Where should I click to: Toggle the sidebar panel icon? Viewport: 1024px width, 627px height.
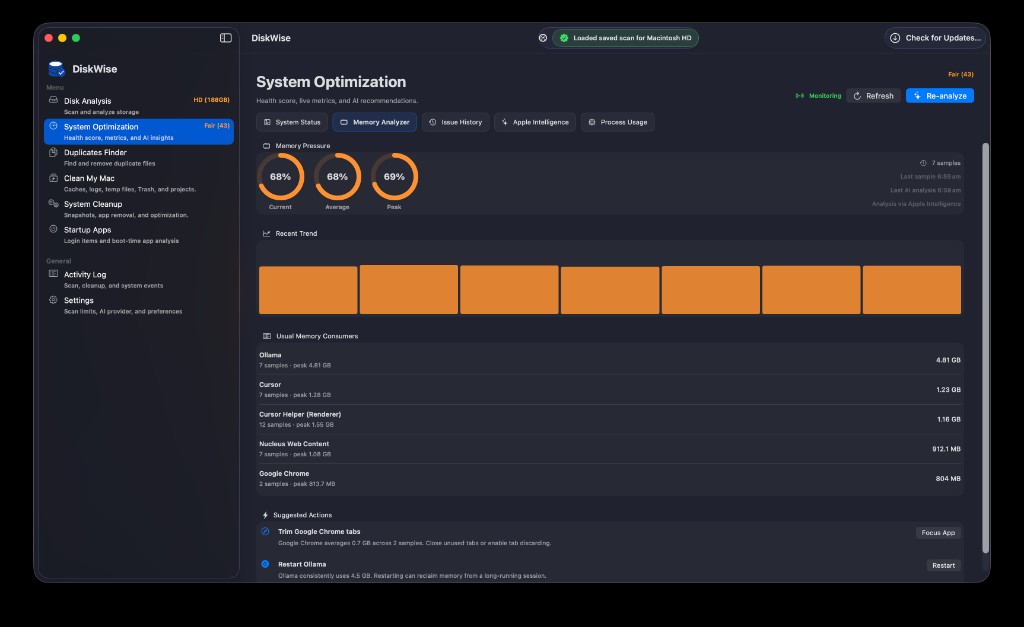[x=225, y=38]
